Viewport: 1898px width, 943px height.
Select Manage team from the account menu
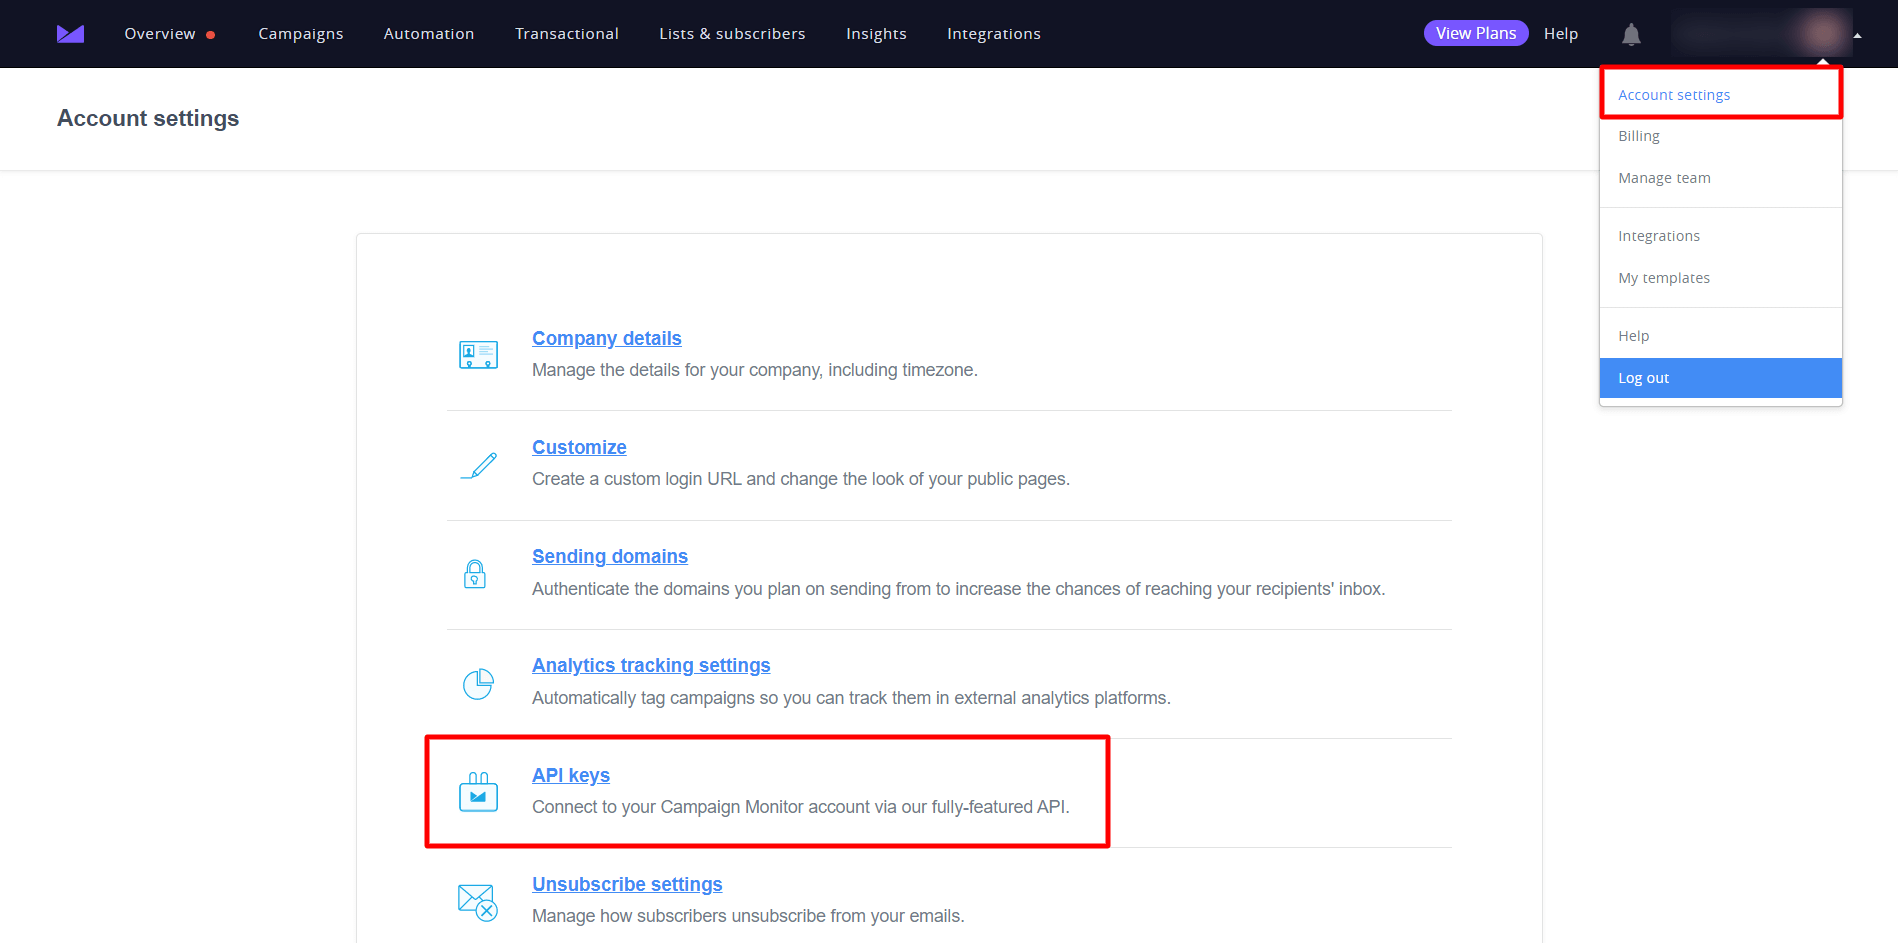coord(1664,177)
